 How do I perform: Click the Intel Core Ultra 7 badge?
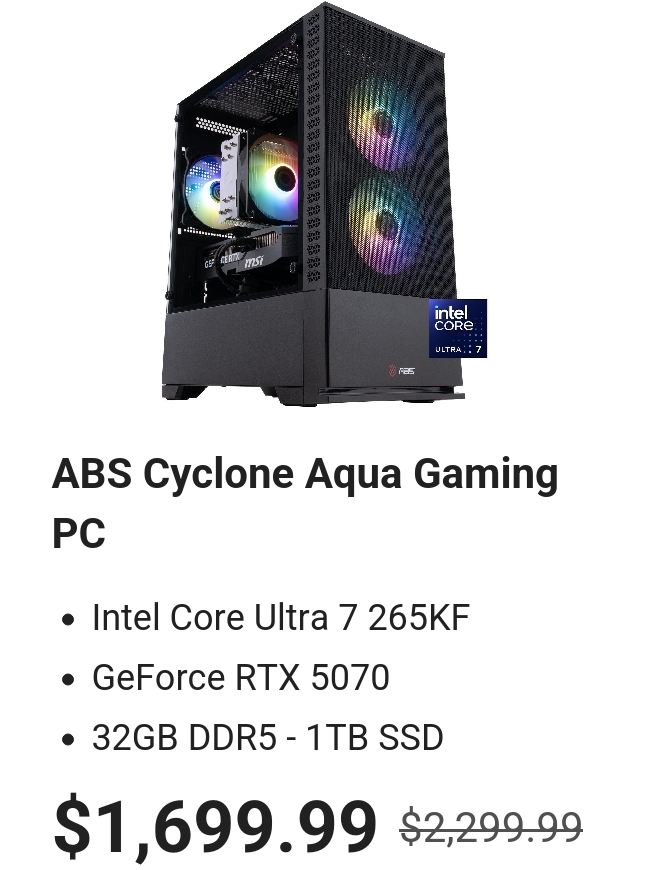click(458, 328)
